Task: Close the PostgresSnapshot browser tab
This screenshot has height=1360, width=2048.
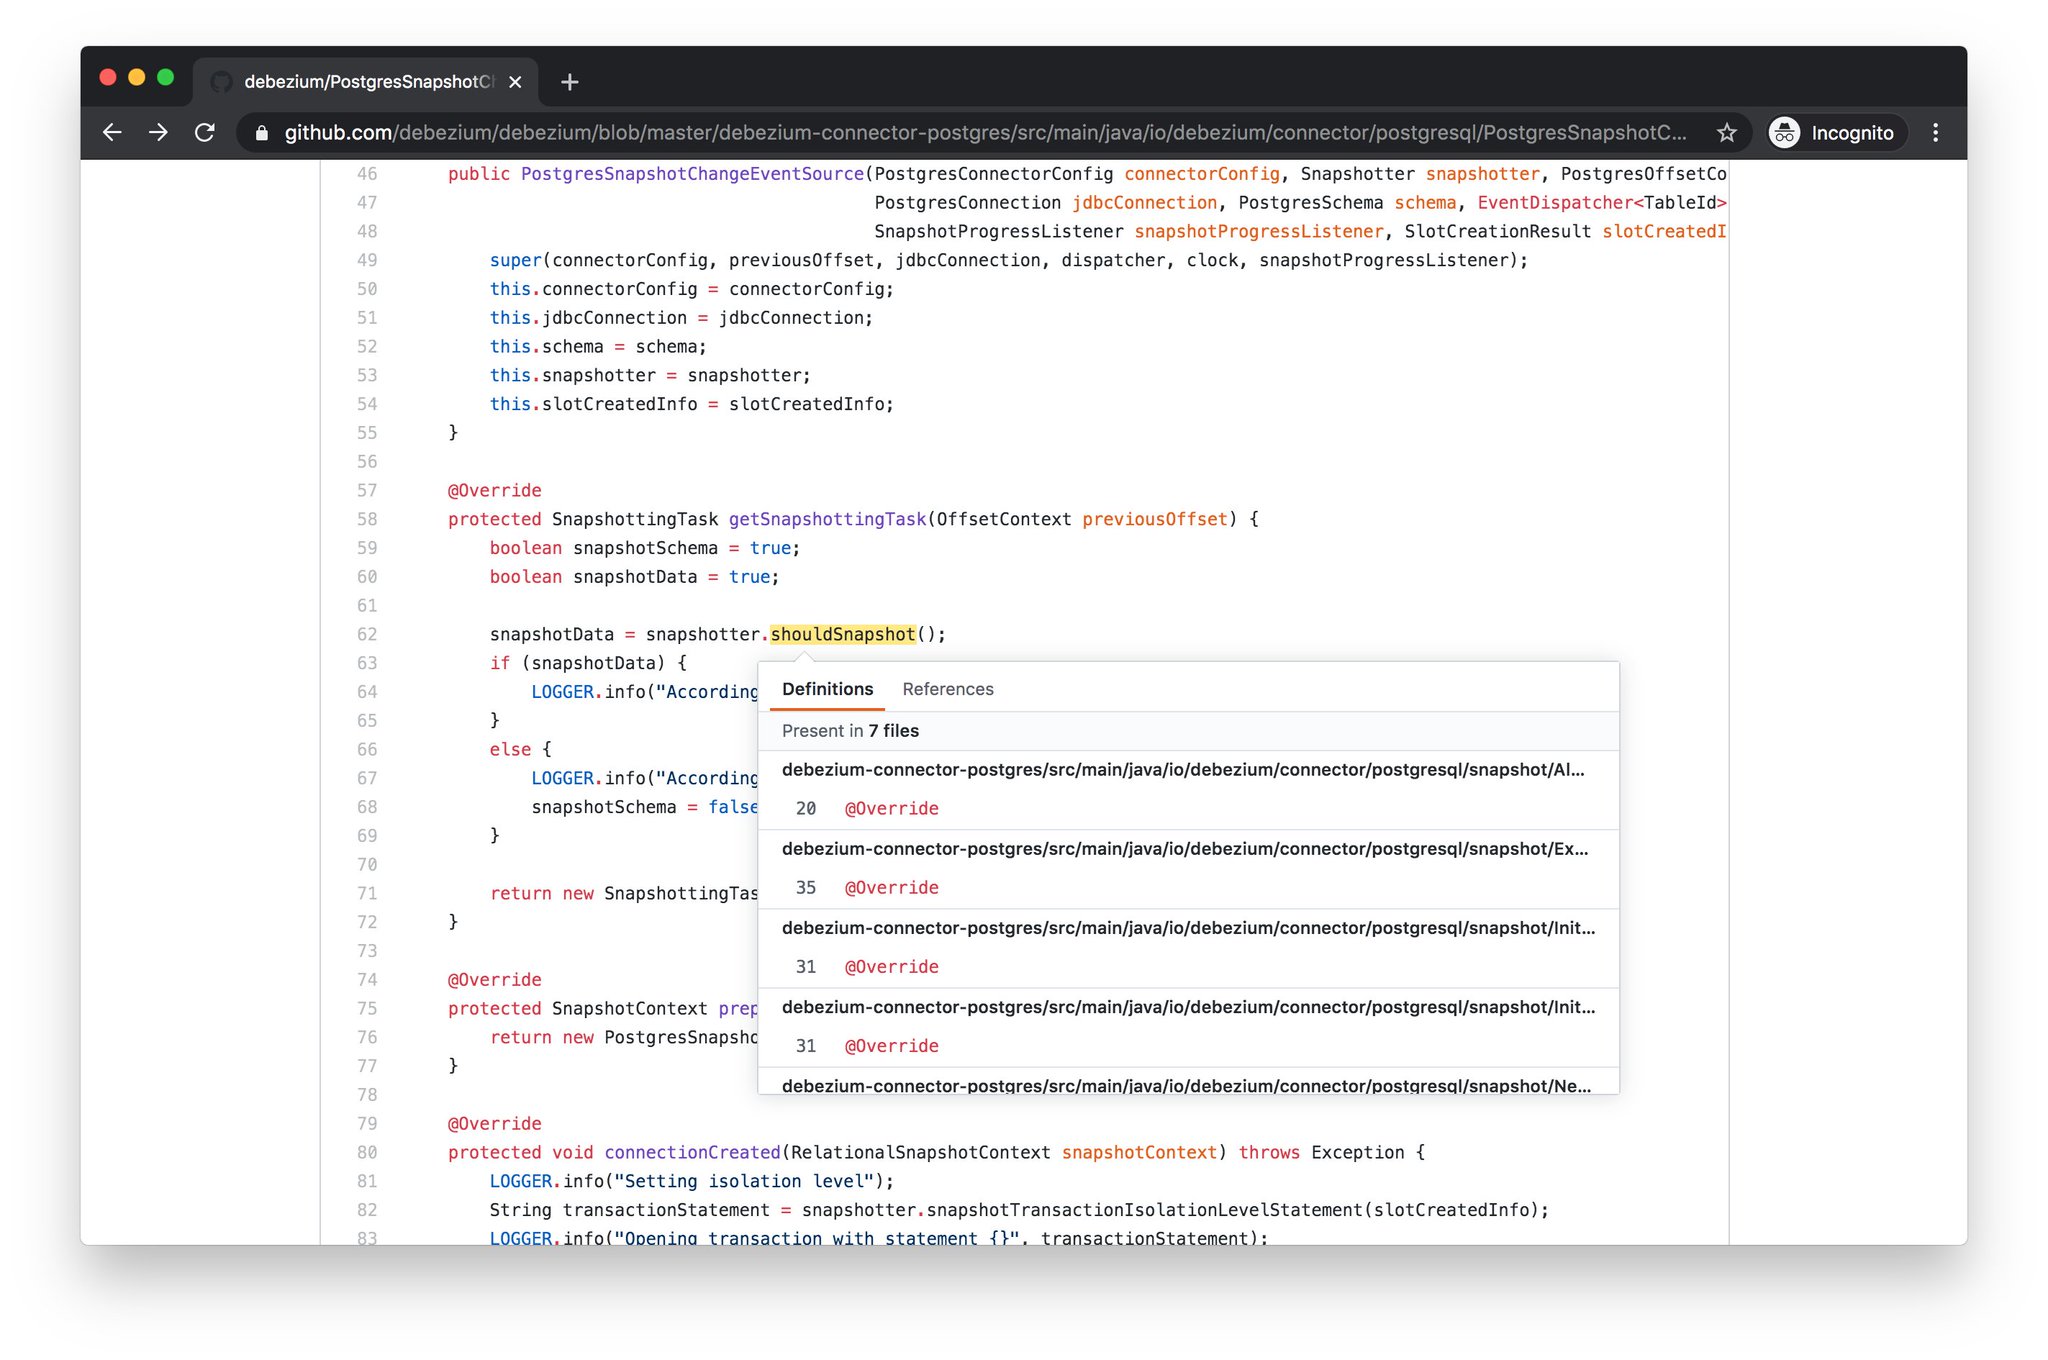Action: point(514,82)
